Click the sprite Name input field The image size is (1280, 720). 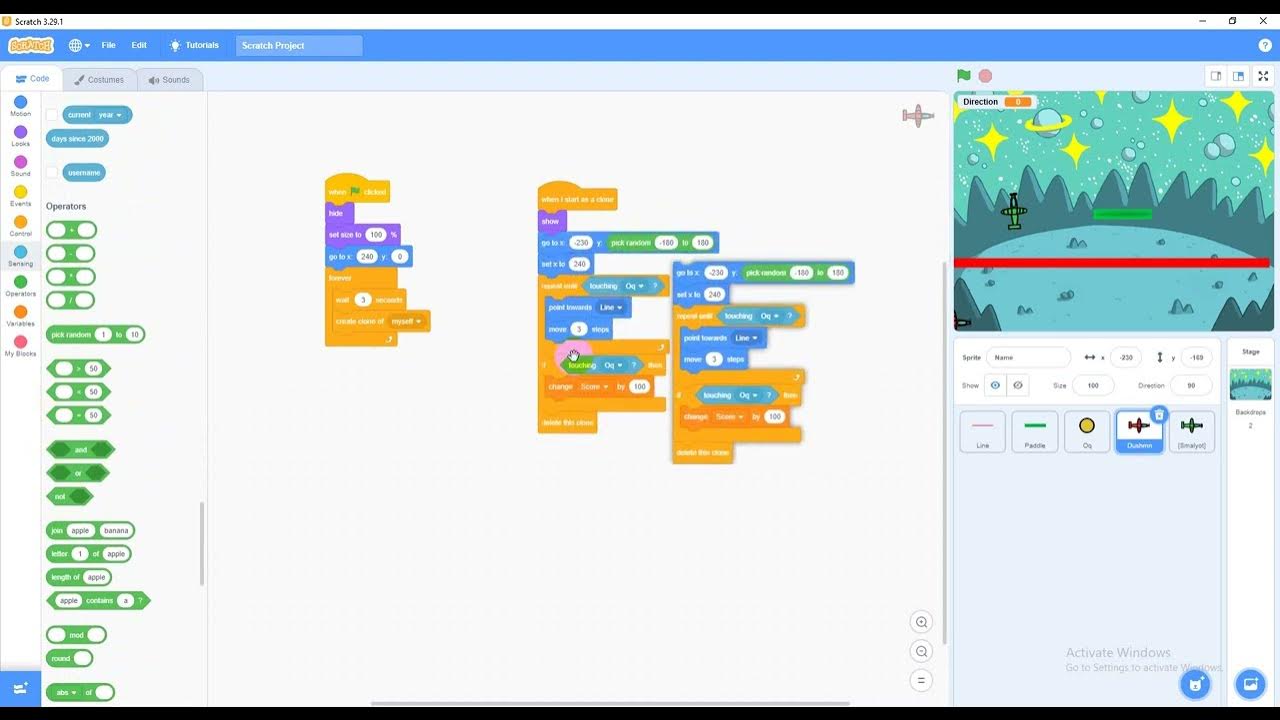tap(1028, 357)
